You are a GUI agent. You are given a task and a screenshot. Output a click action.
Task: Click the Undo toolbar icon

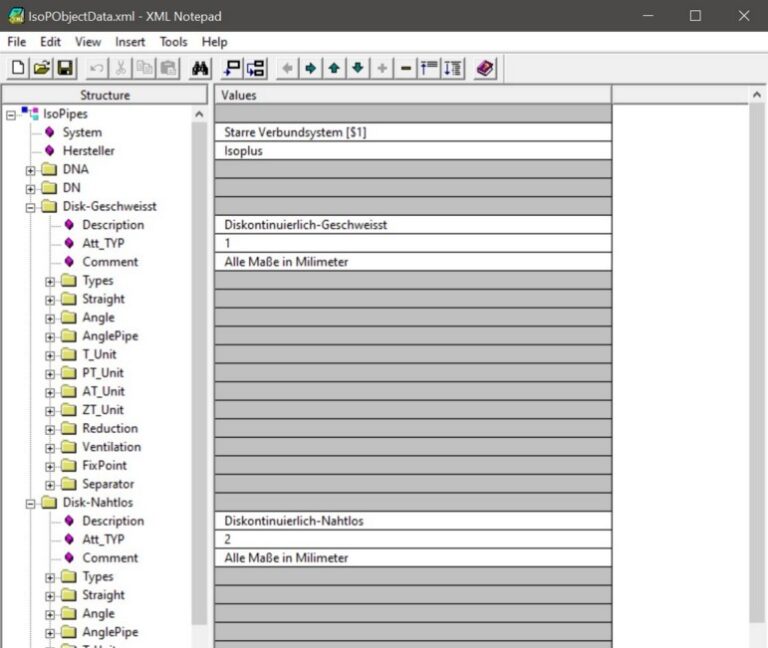pyautogui.click(x=96, y=68)
